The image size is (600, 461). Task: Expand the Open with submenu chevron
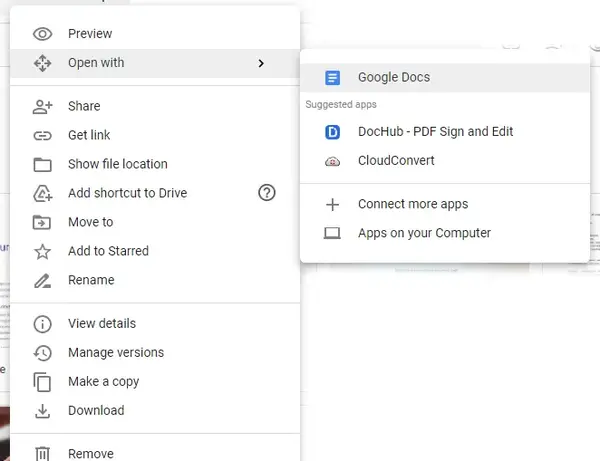261,63
